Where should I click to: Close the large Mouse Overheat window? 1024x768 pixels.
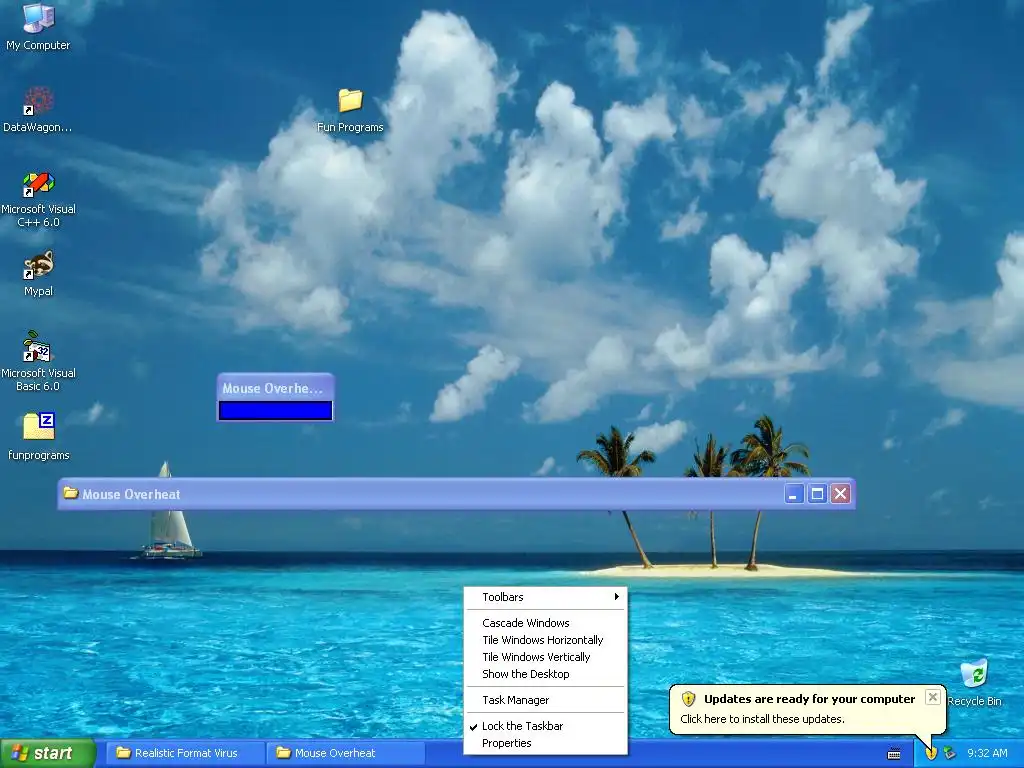coord(840,494)
